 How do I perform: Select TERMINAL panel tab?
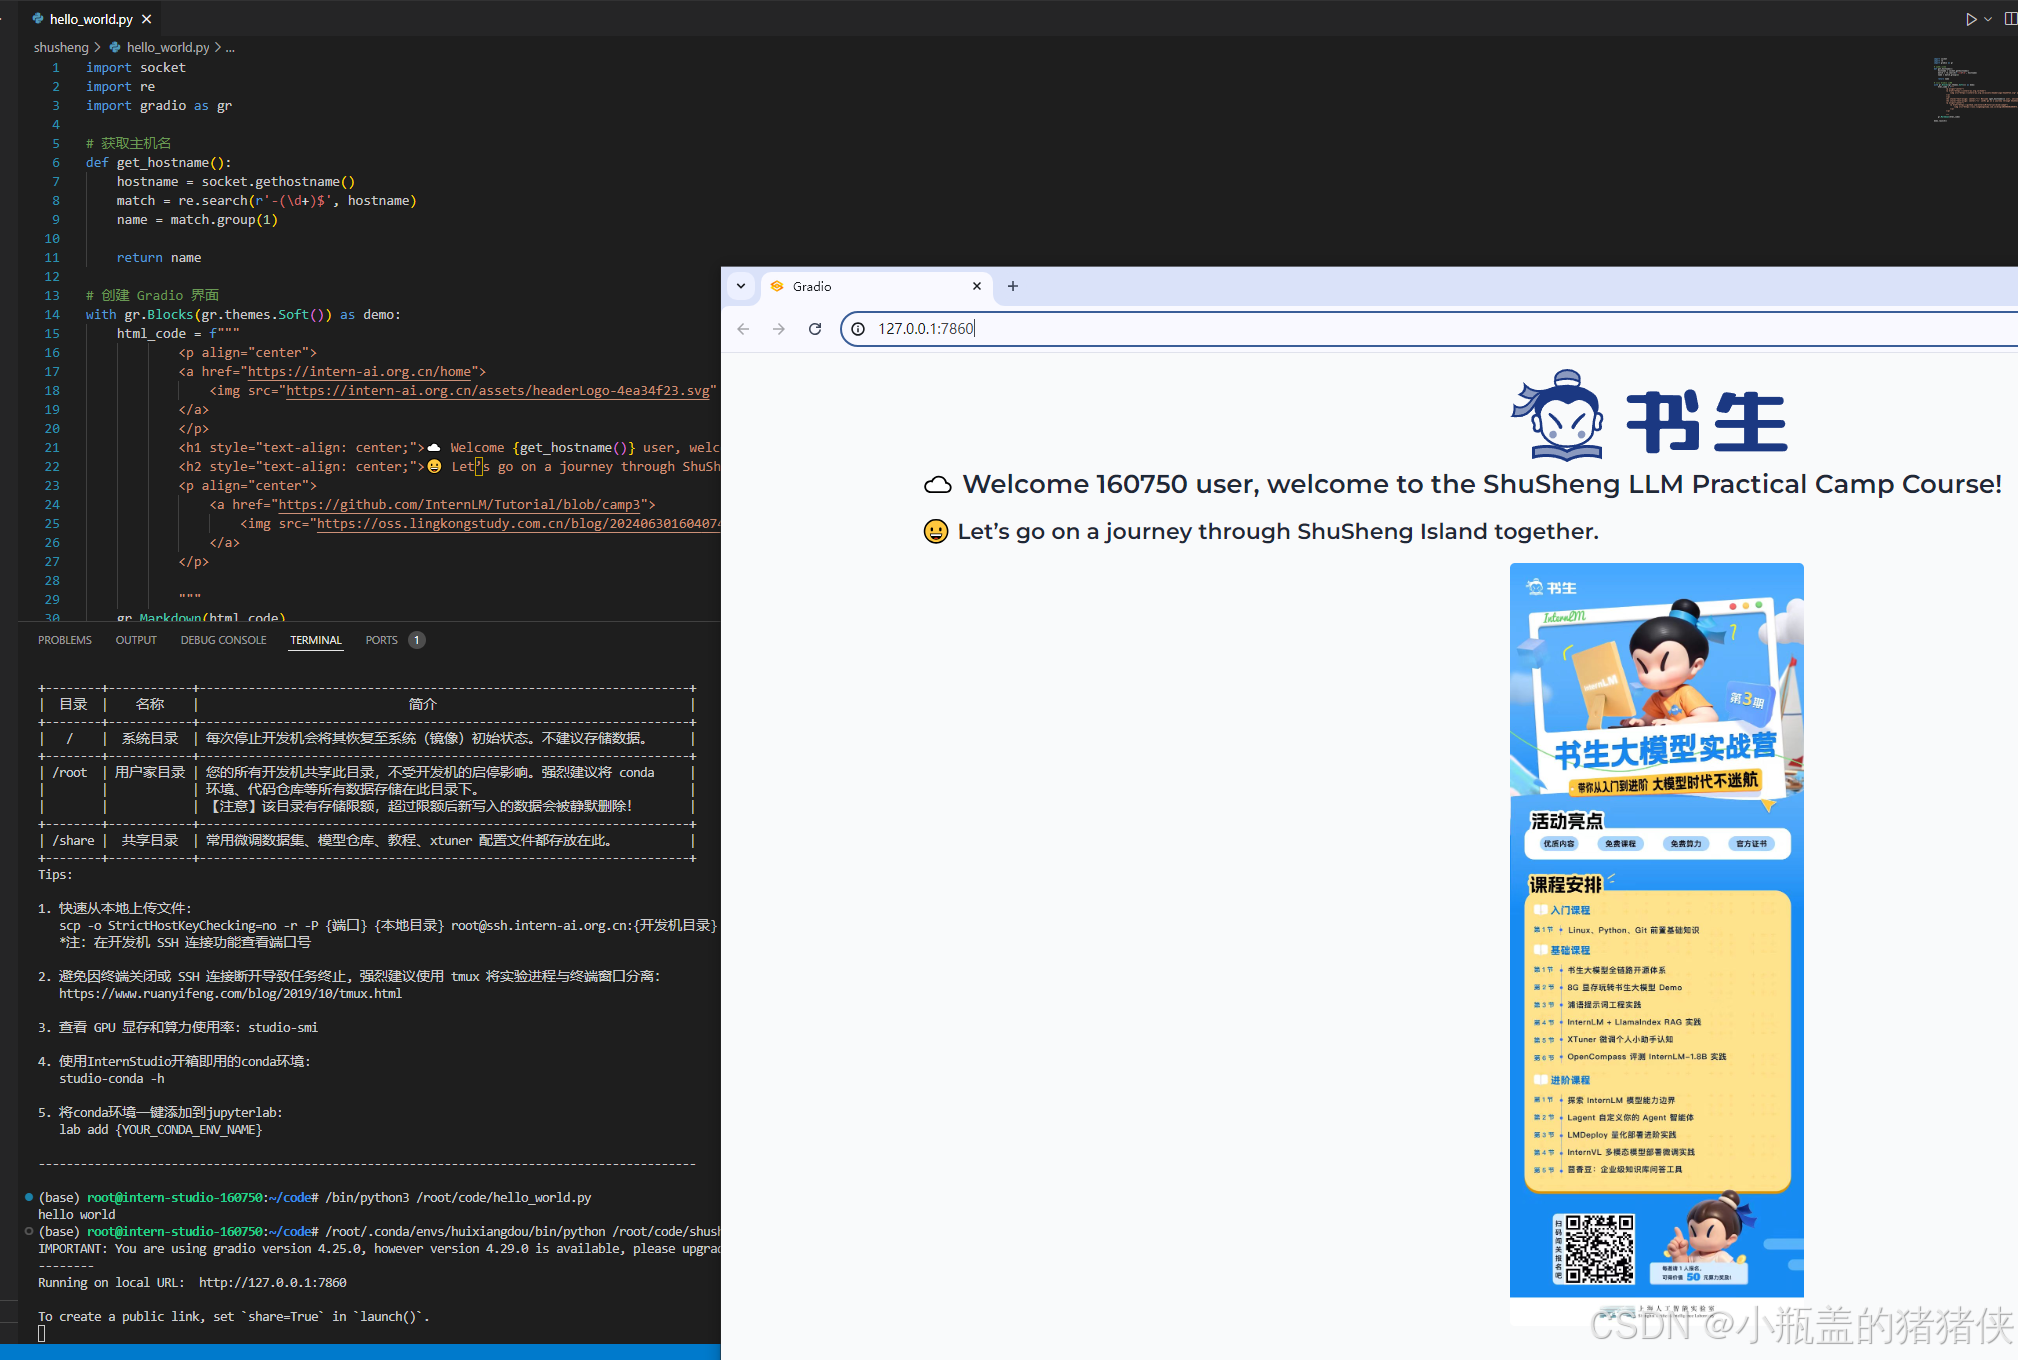(316, 640)
